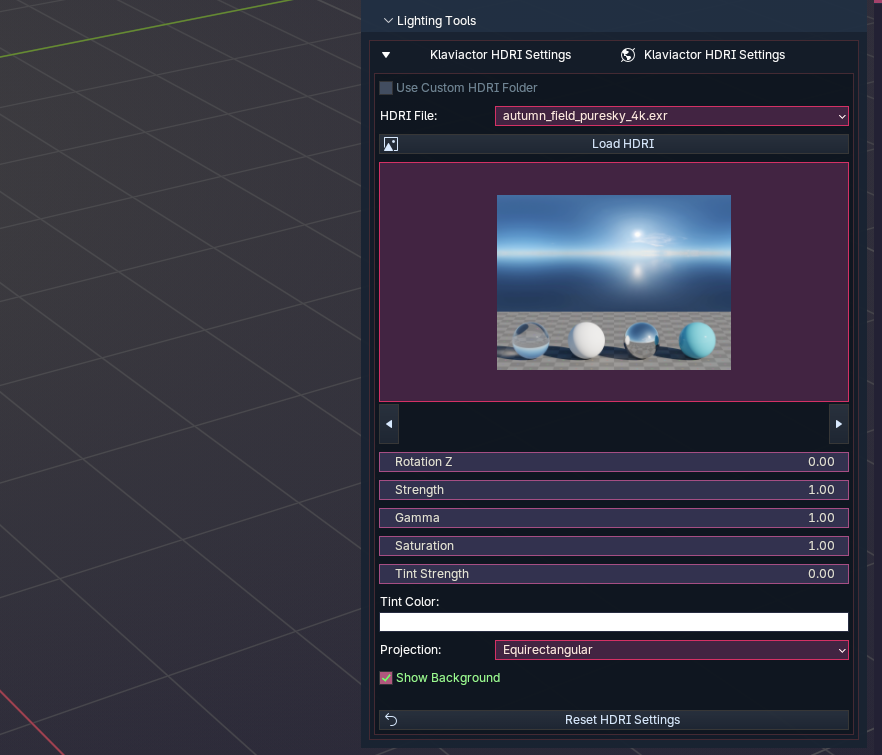The height and width of the screenshot is (755, 882).
Task: Collapse Klaviactor HDRI Settings panel triangle
Action: (x=386, y=55)
